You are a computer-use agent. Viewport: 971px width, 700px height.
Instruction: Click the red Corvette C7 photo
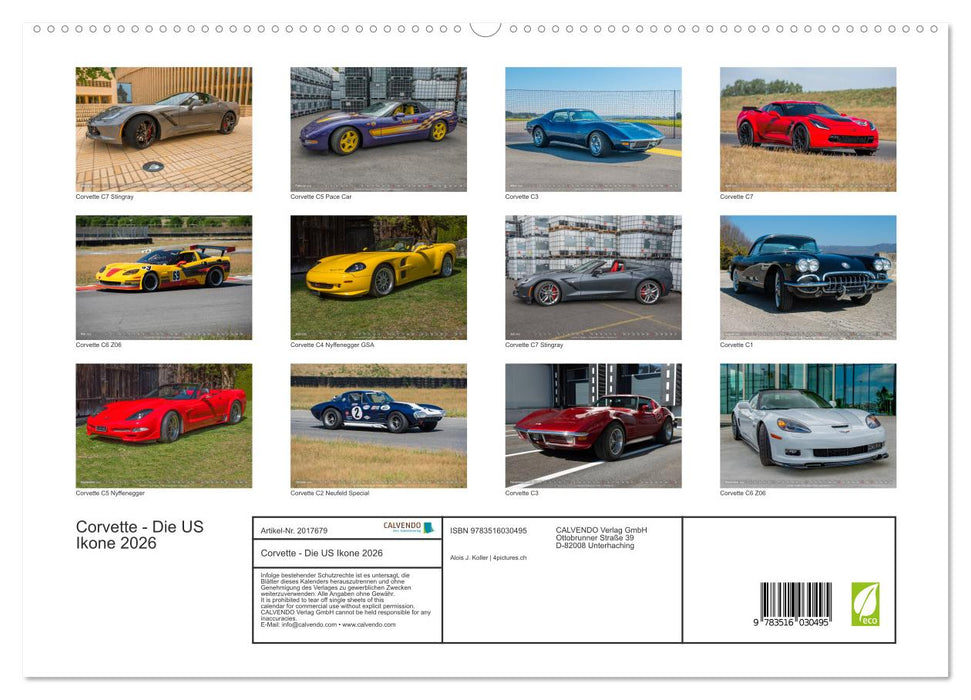(807, 128)
